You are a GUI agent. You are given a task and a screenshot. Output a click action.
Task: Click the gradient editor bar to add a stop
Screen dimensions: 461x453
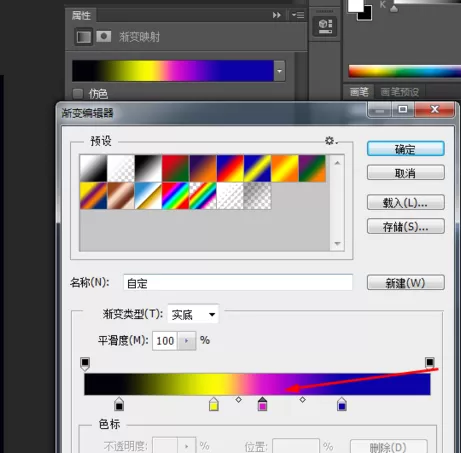[257, 384]
